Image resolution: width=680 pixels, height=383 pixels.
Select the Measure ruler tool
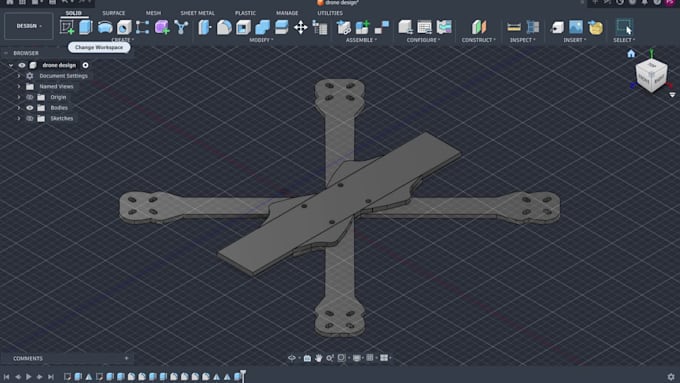514,27
